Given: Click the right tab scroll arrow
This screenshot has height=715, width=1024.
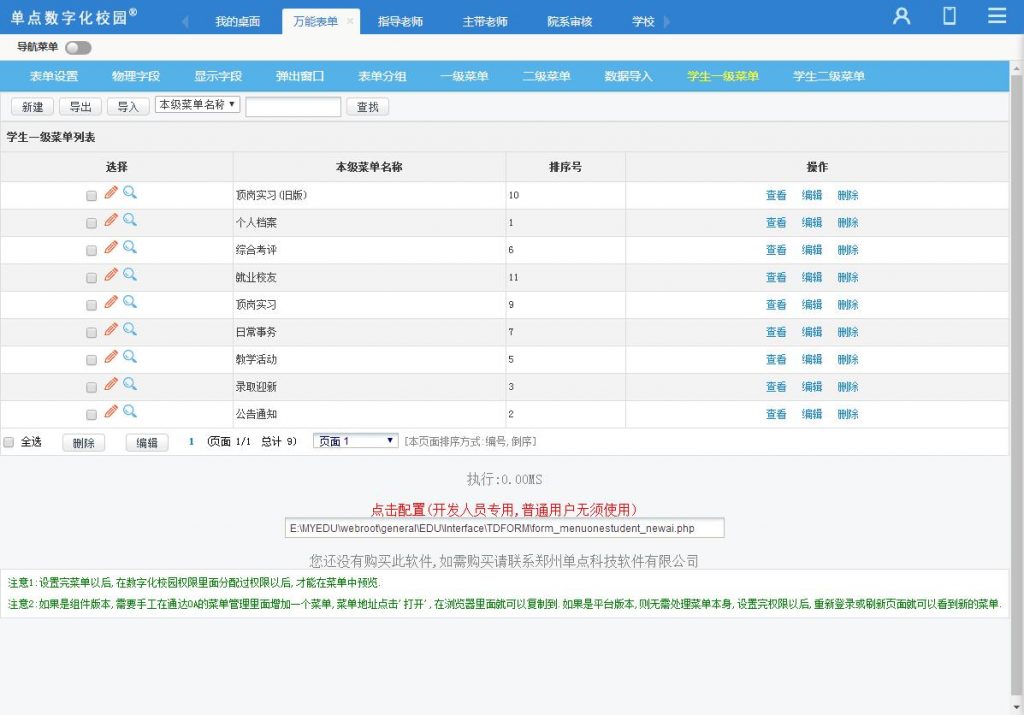Looking at the screenshot, I should point(667,22).
